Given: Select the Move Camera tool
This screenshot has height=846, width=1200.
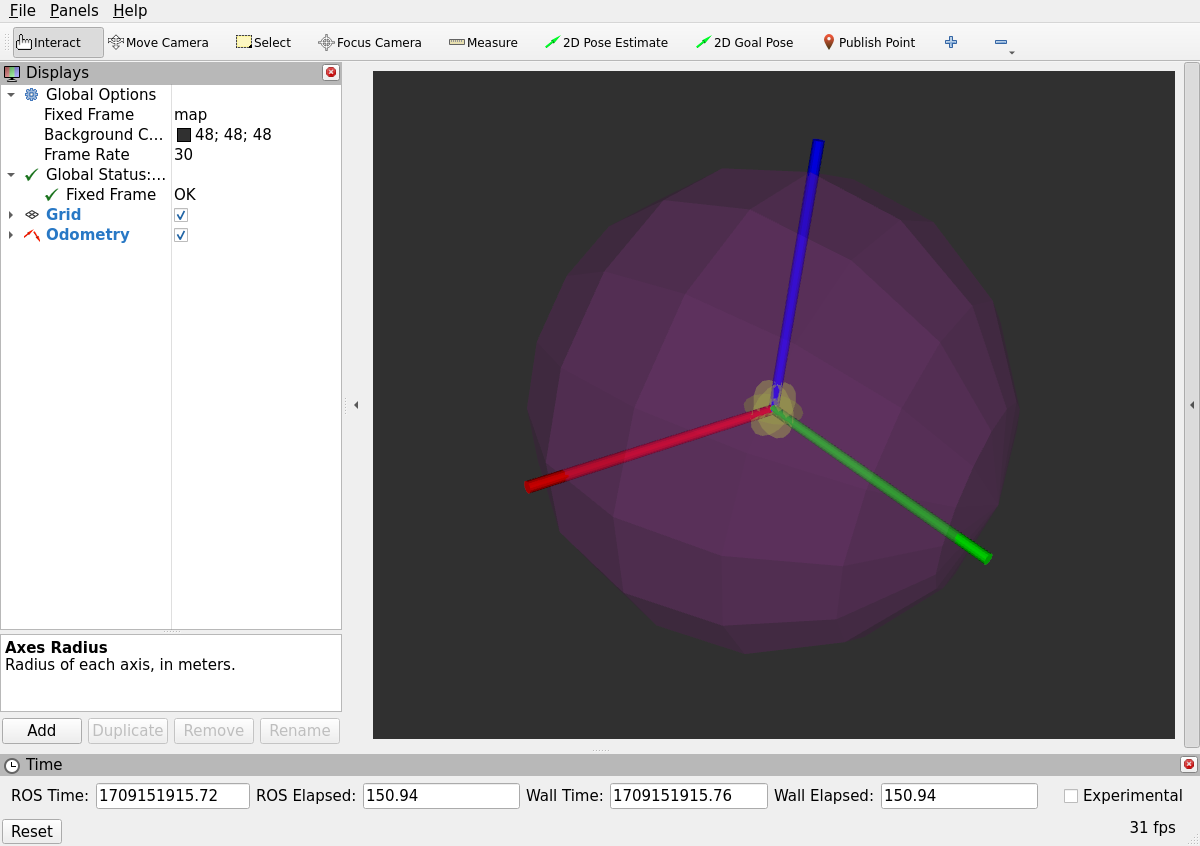Looking at the screenshot, I should (x=158, y=42).
